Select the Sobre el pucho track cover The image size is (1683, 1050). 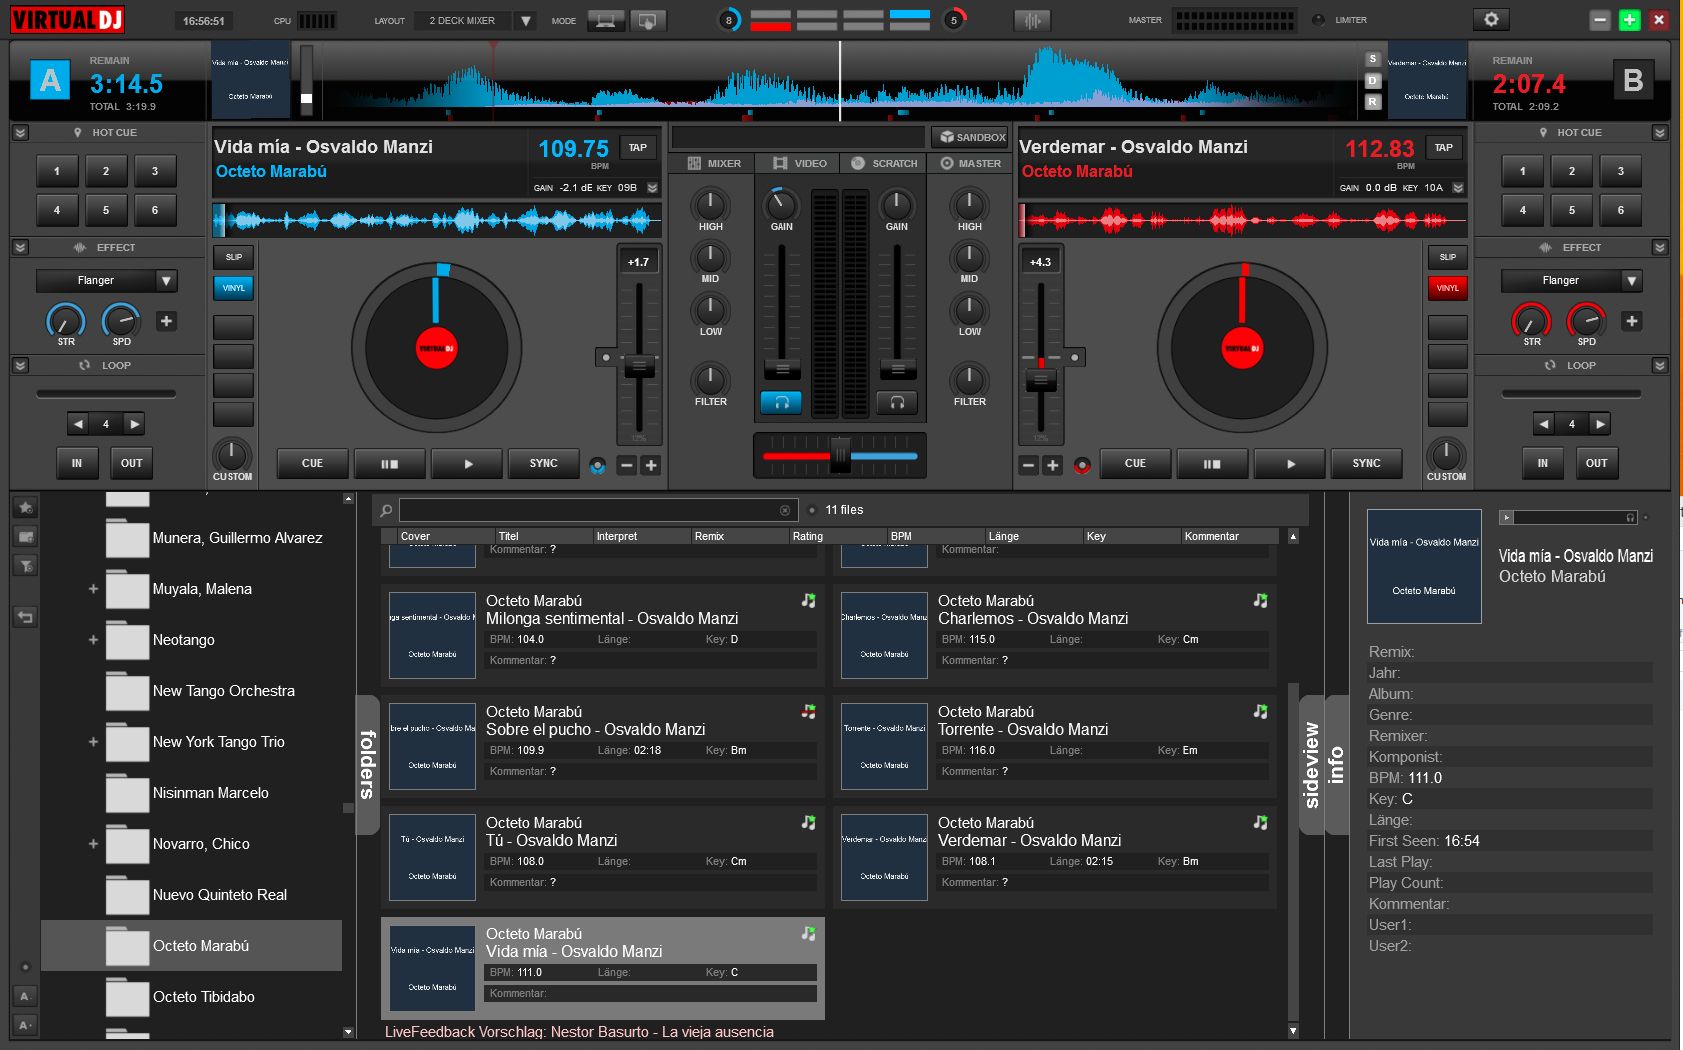(432, 746)
